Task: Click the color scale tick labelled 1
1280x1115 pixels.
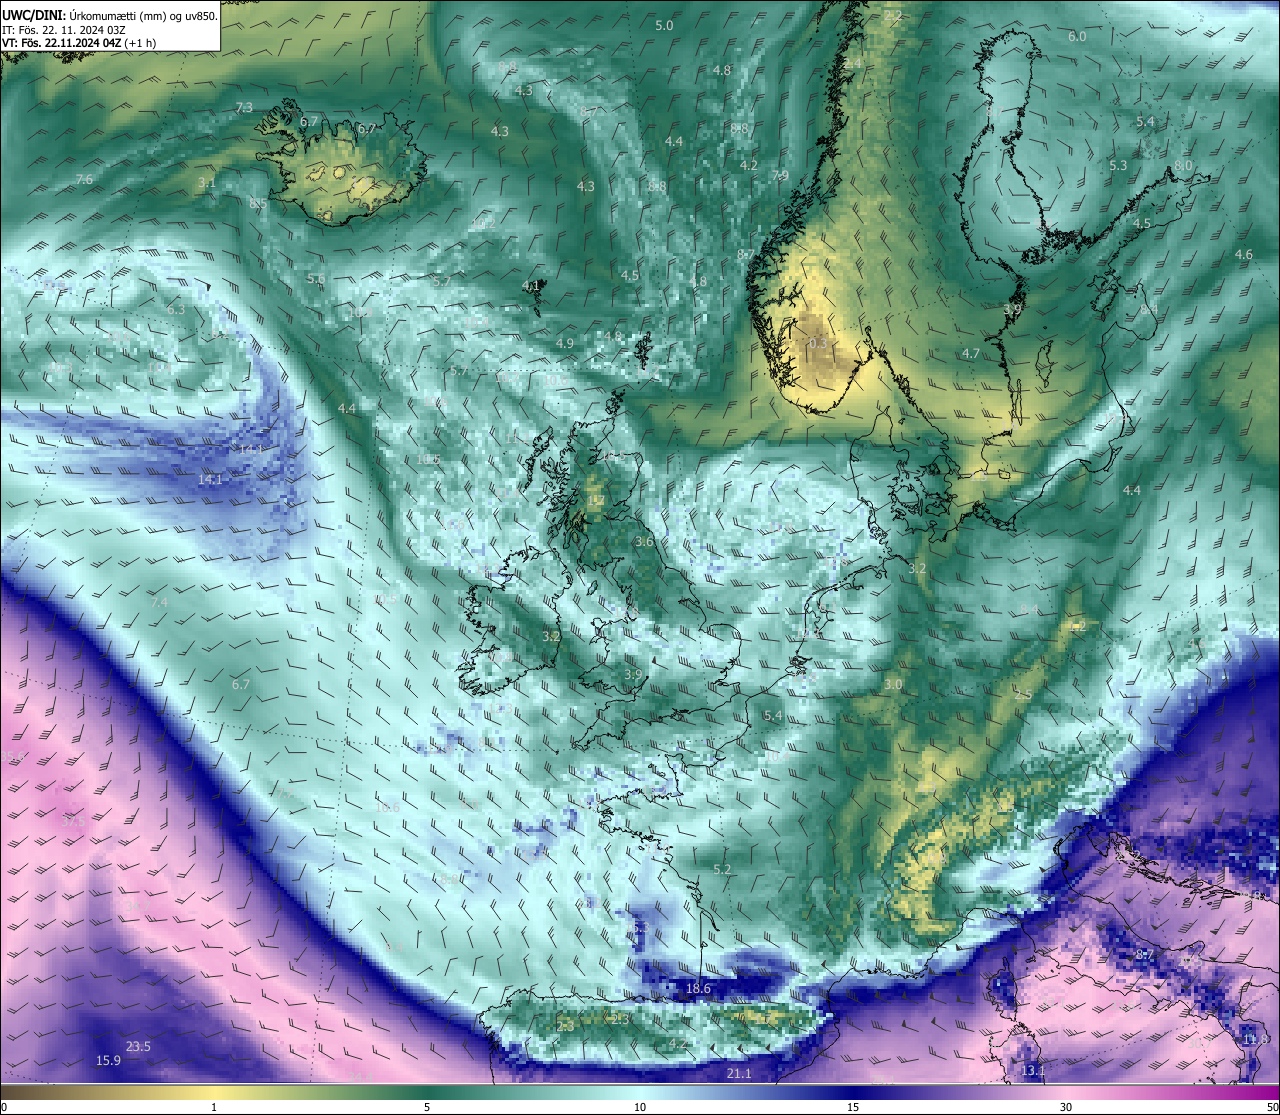Action: click(214, 1107)
